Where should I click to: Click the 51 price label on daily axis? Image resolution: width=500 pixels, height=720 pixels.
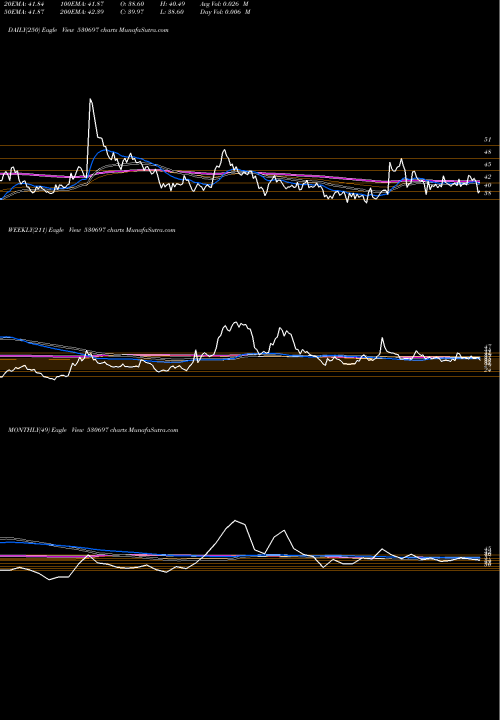[x=487, y=139]
